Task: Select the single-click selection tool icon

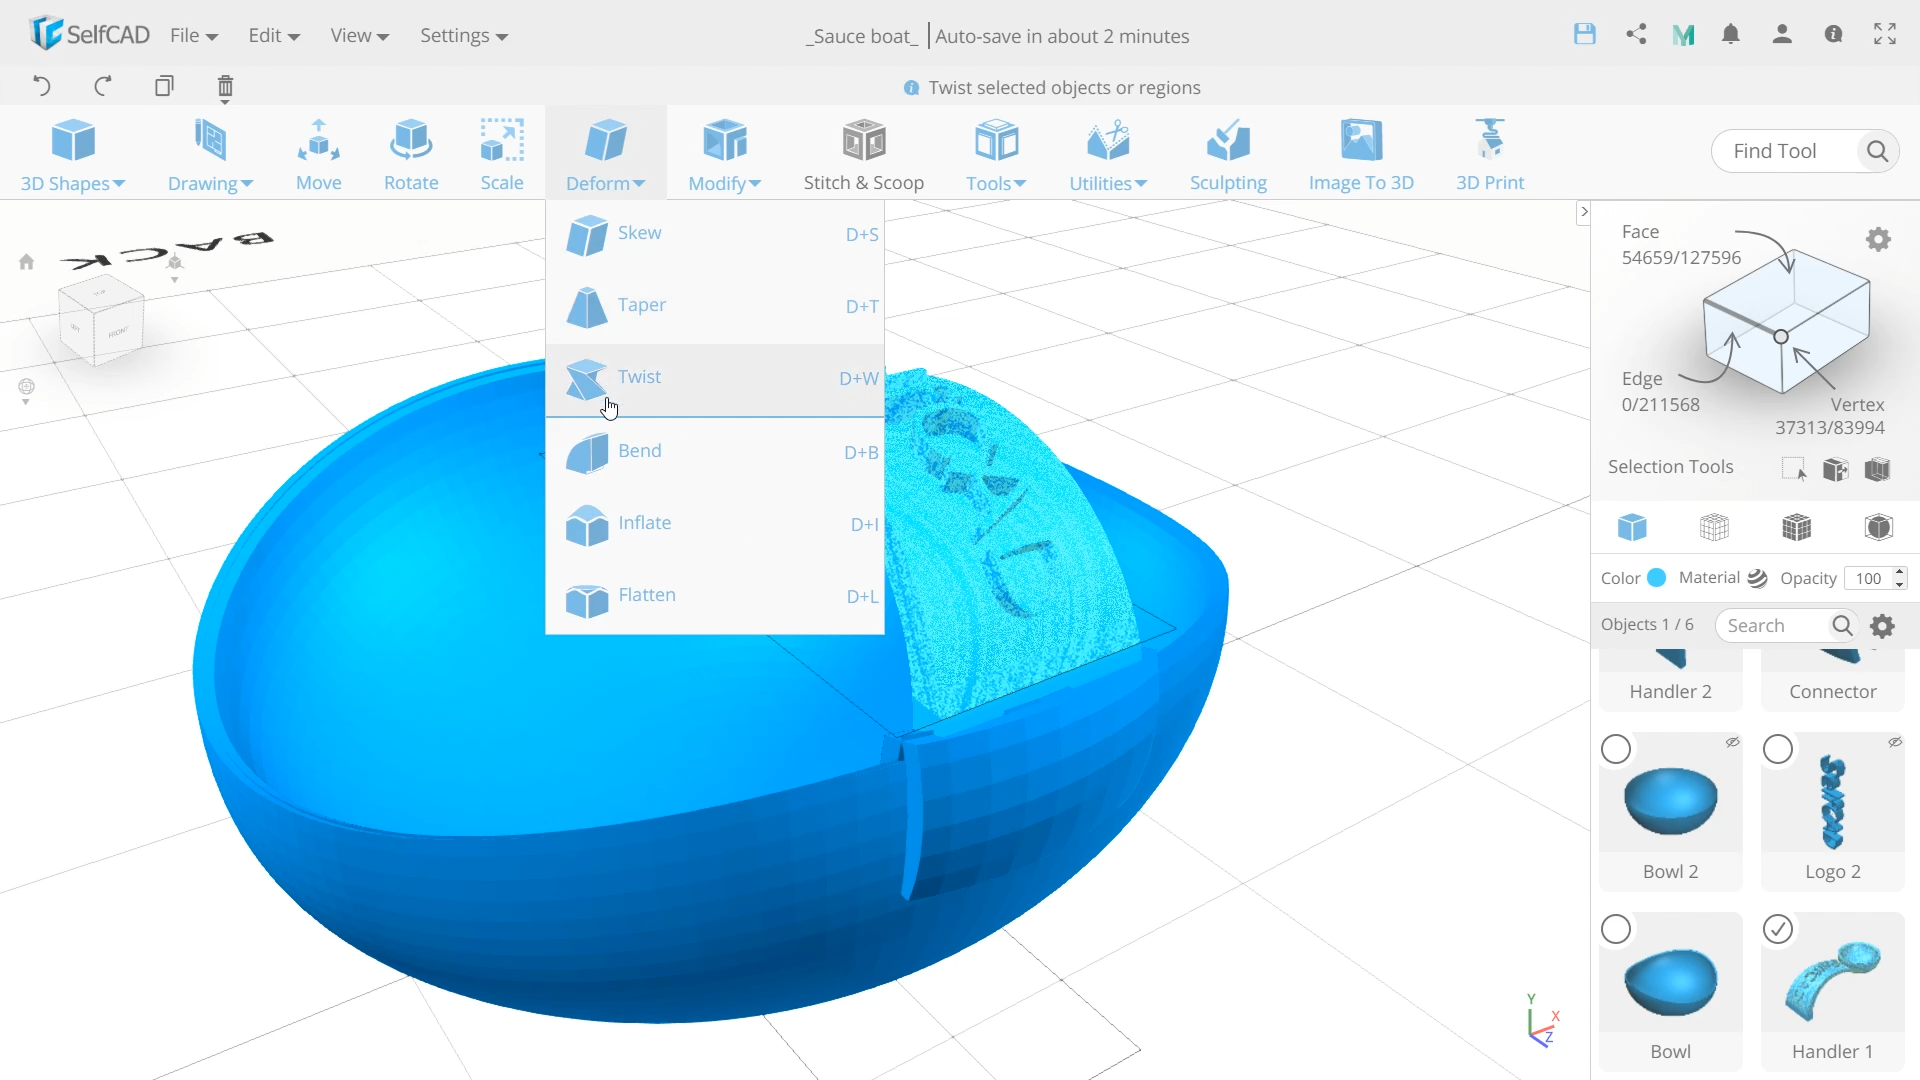Action: click(x=1794, y=468)
